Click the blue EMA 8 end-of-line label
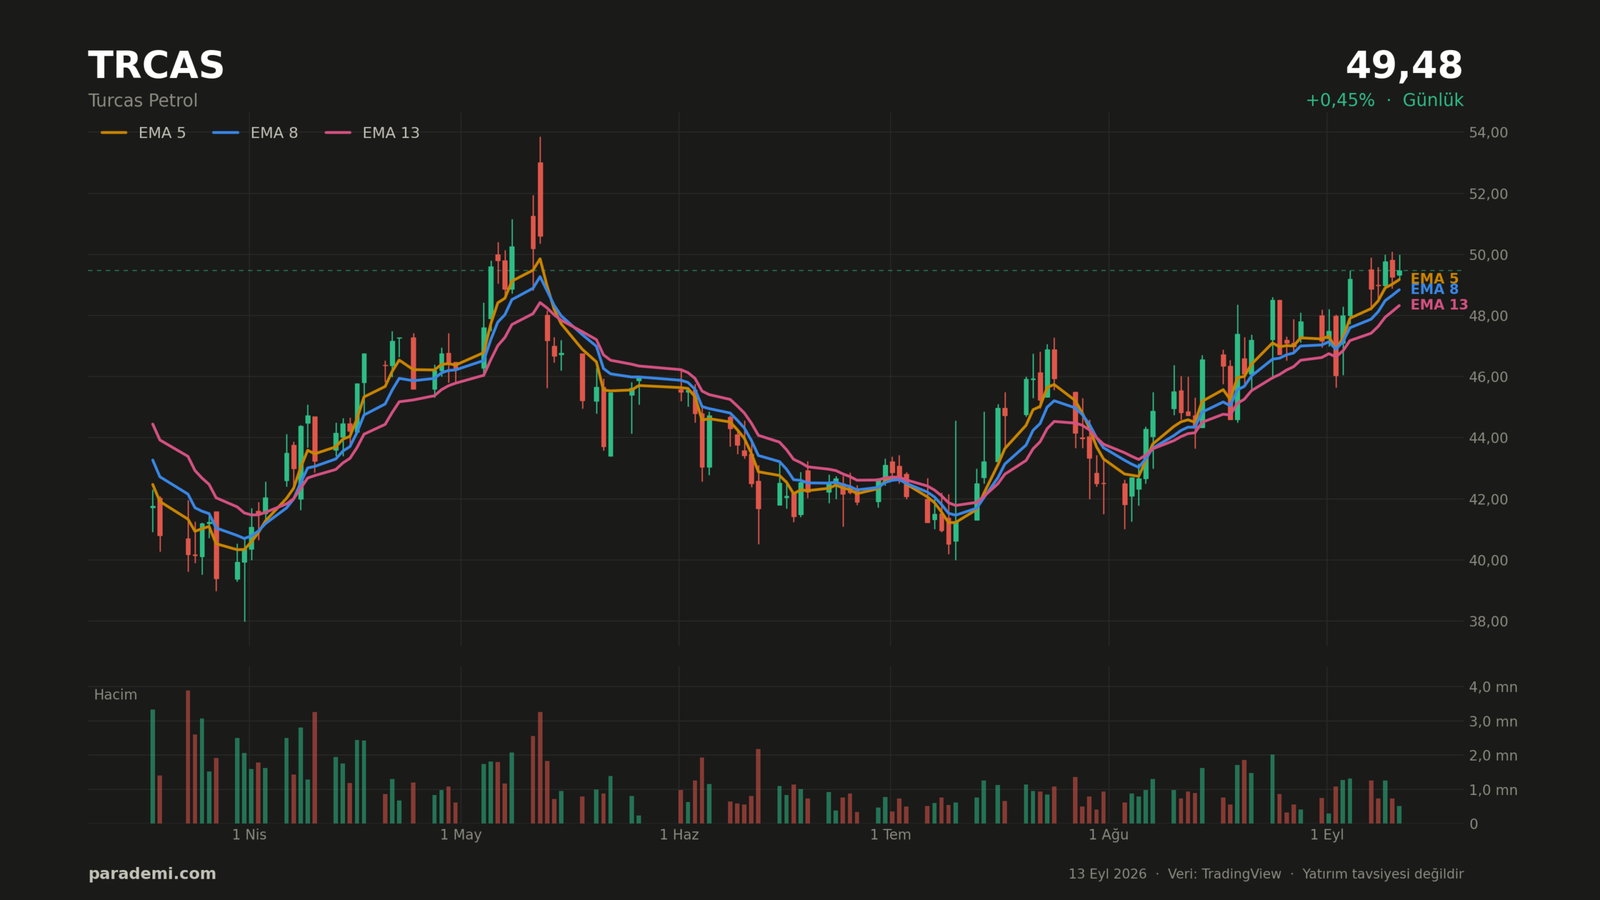Image resolution: width=1600 pixels, height=900 pixels. tap(1434, 290)
